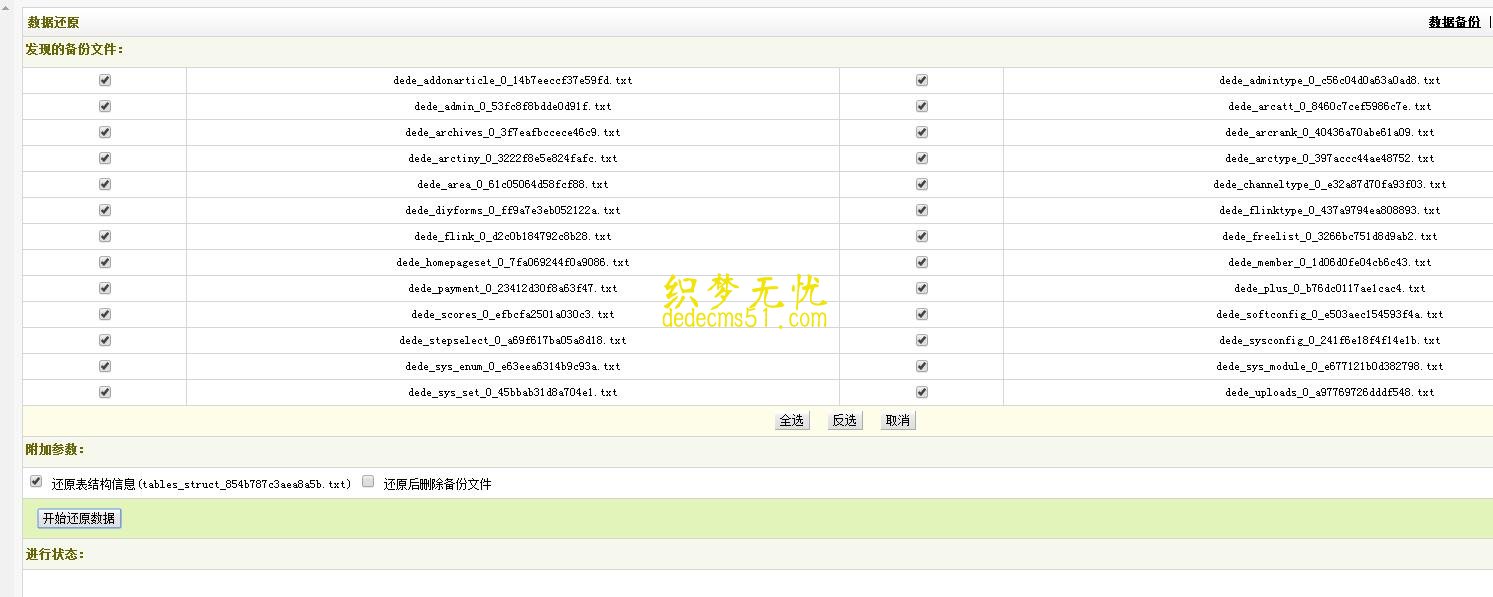The width and height of the screenshot is (1493, 597).
Task: Toggle selection of dede_admin backup file
Action: (104, 106)
